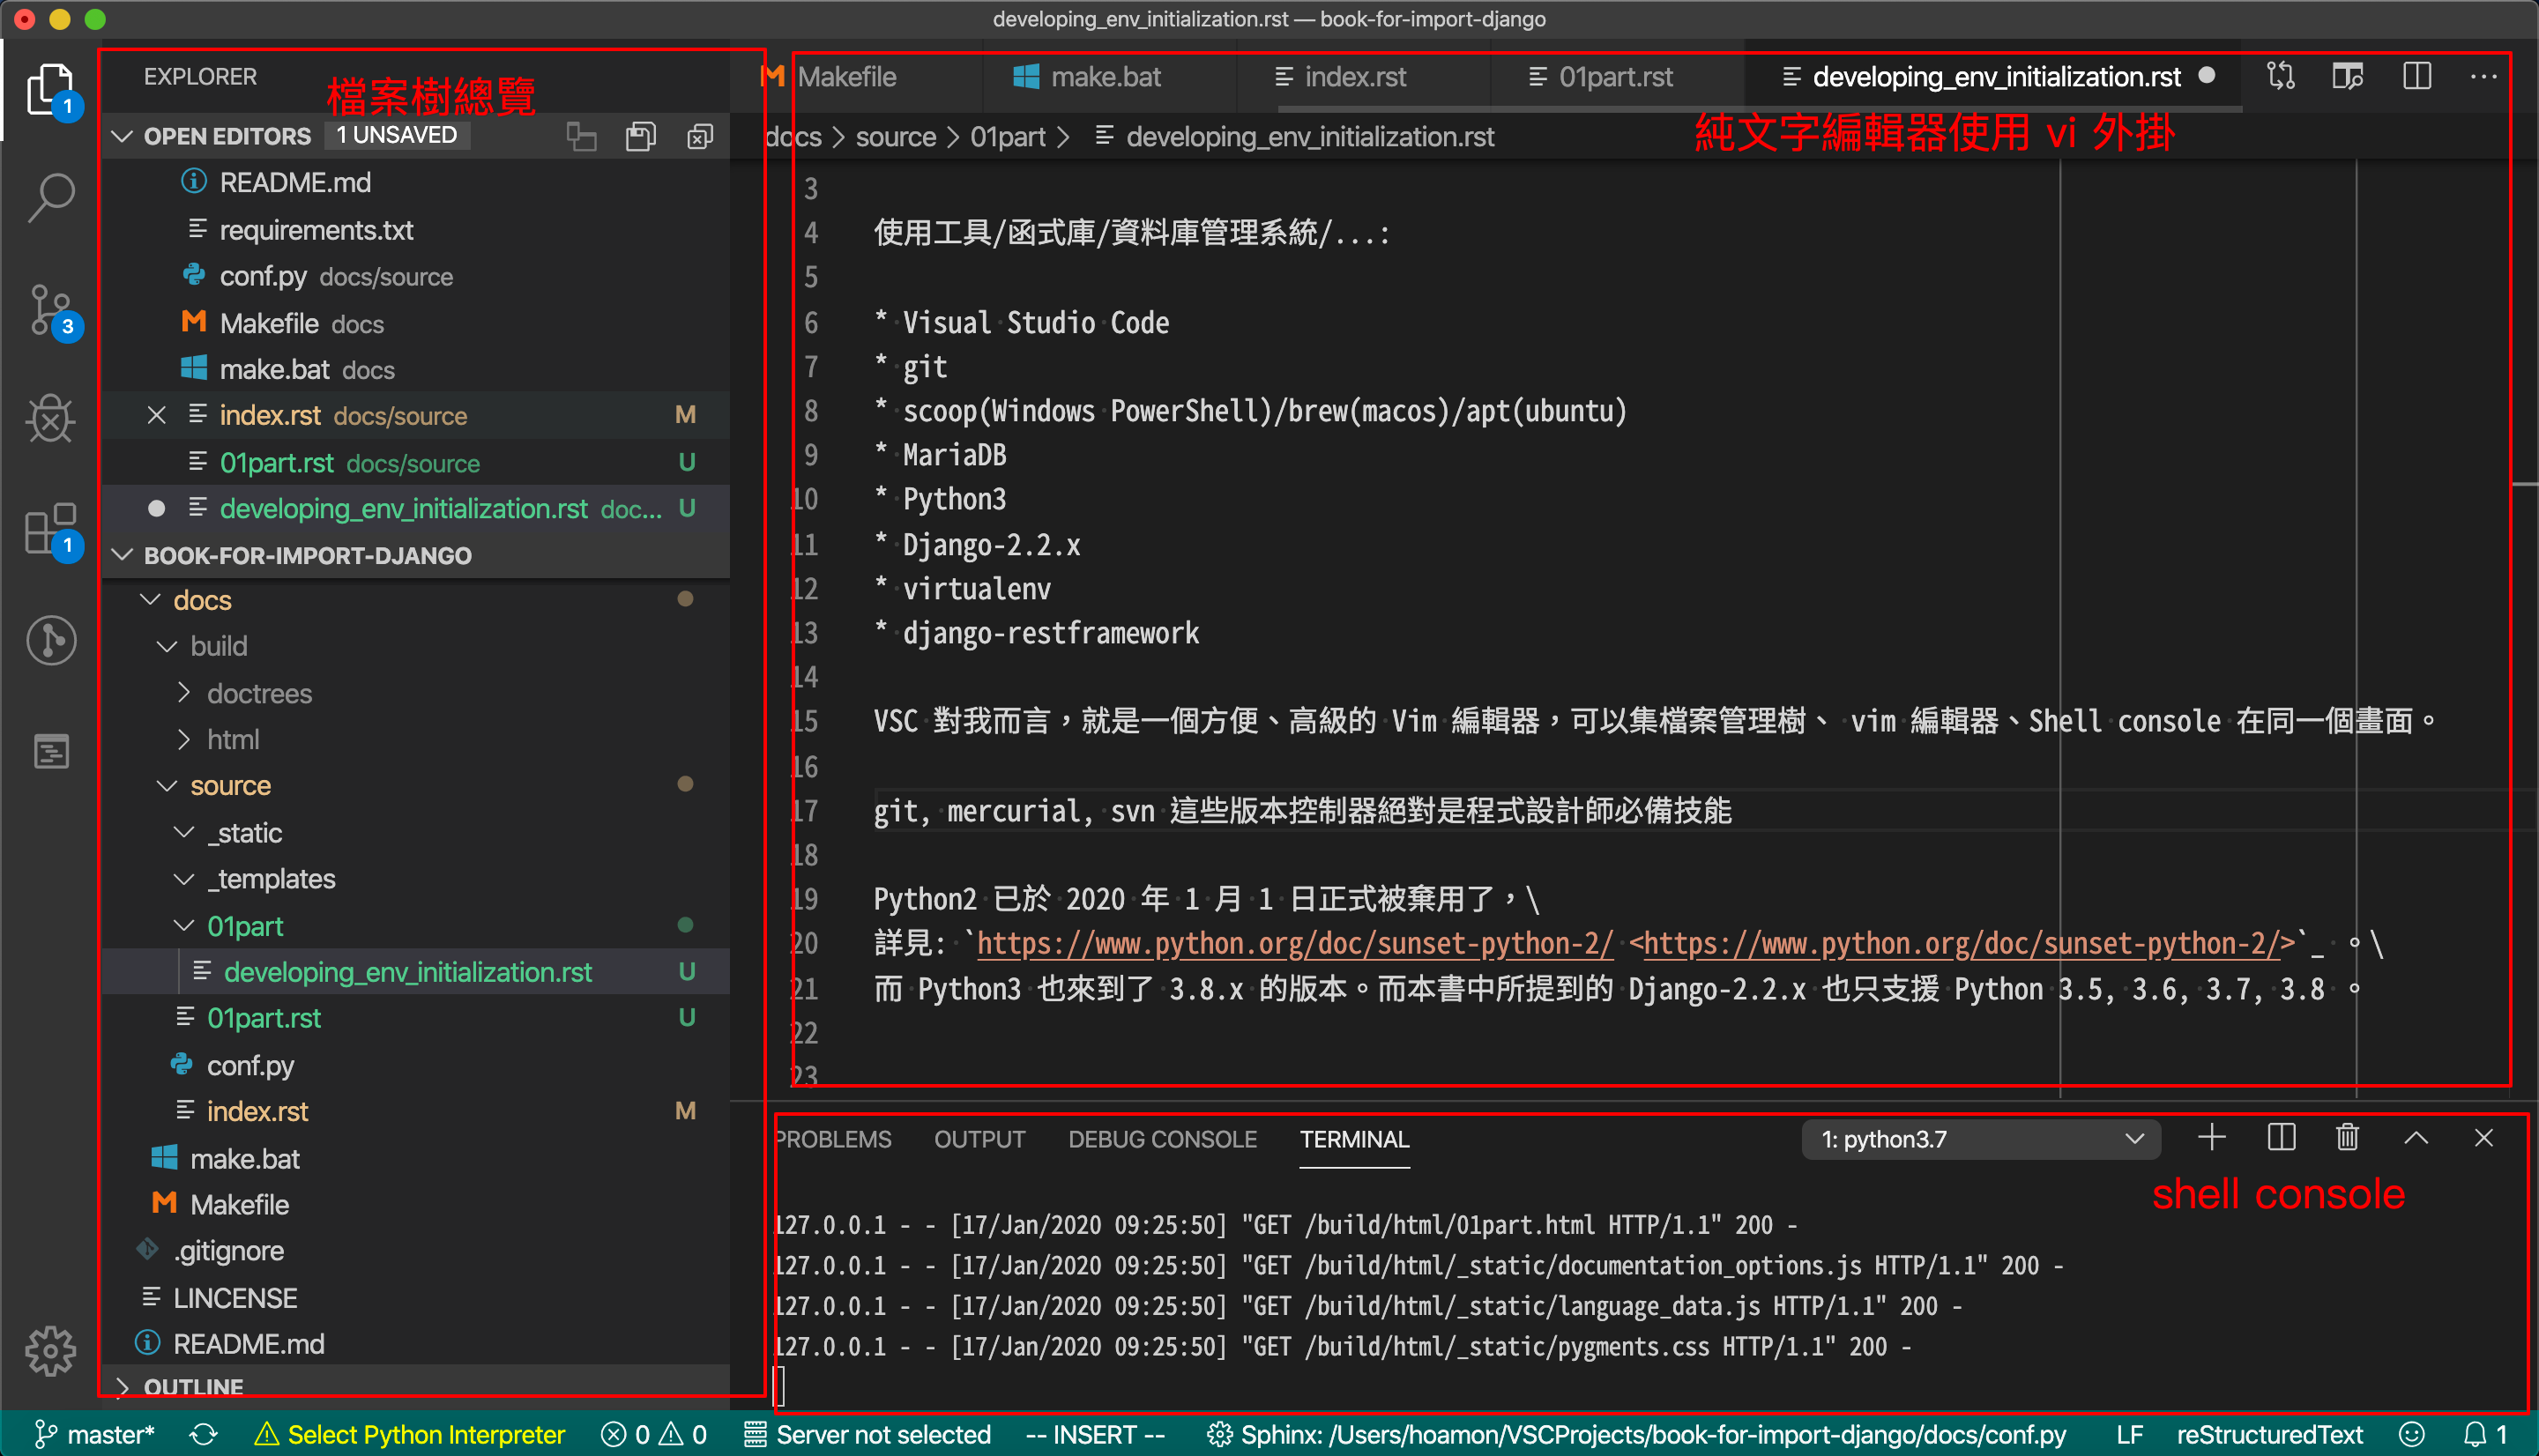Open the notifications bell icon
2539x1456 pixels.
click(x=2484, y=1434)
